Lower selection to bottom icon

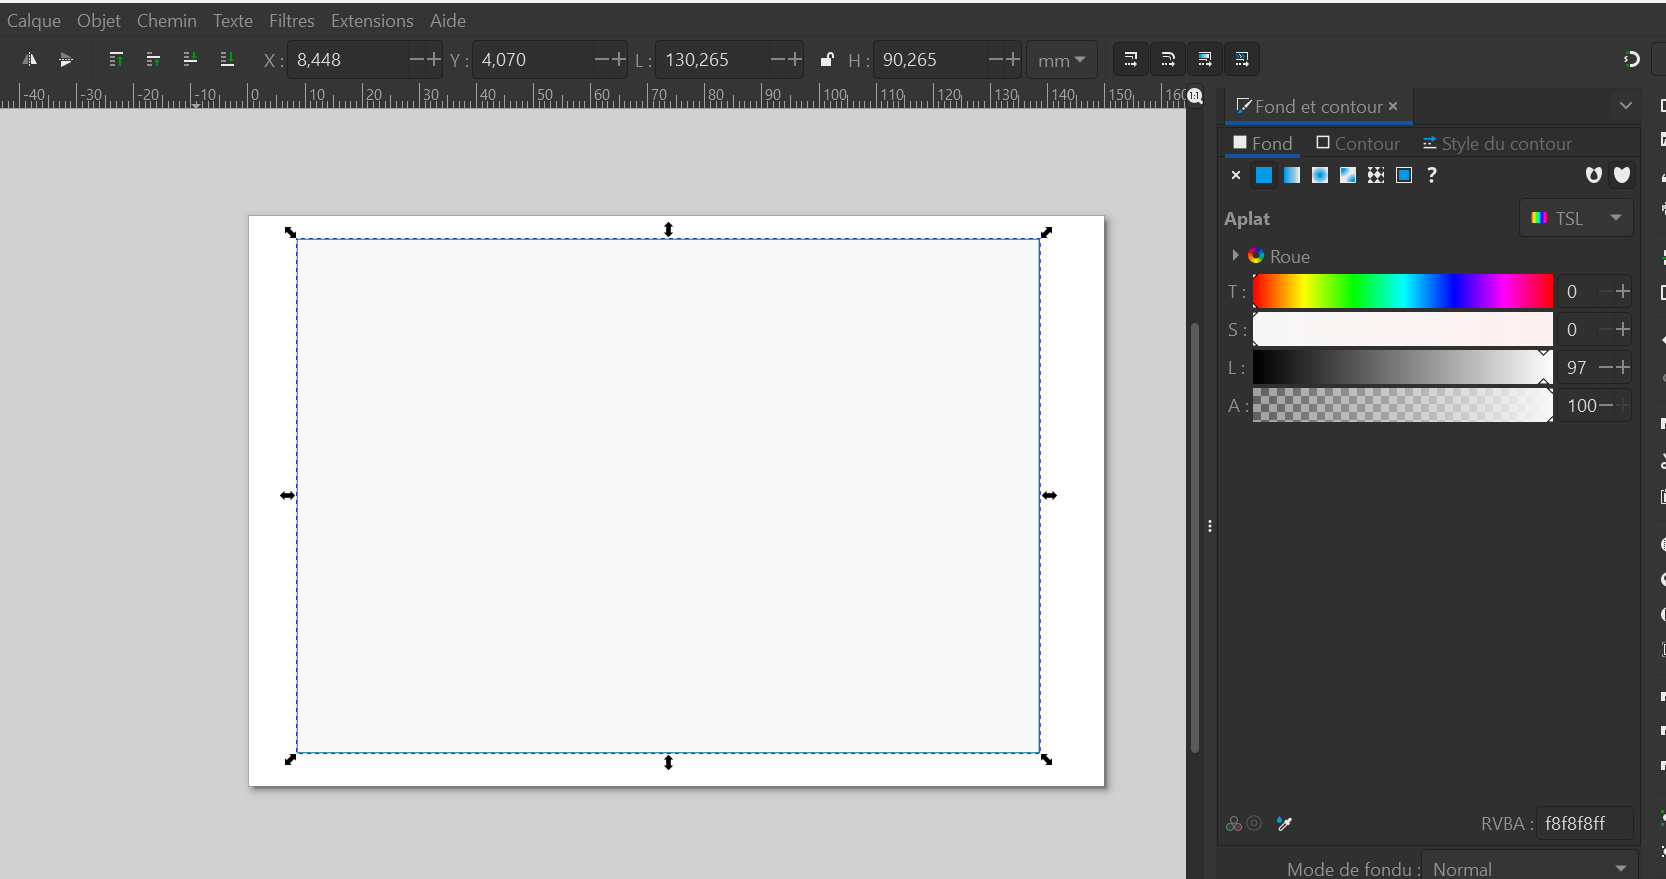coord(227,60)
